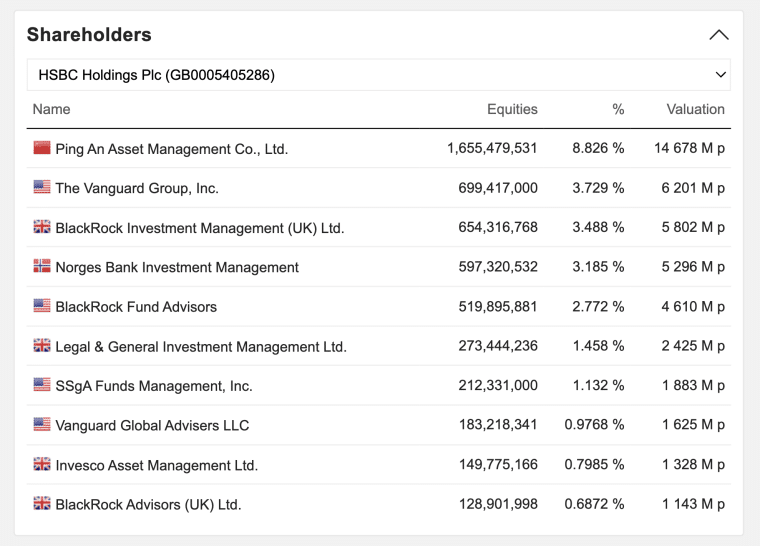Viewport: 760px width, 546px height.
Task: Open Ping An Asset Management Co., Ltd.
Action: pos(172,149)
